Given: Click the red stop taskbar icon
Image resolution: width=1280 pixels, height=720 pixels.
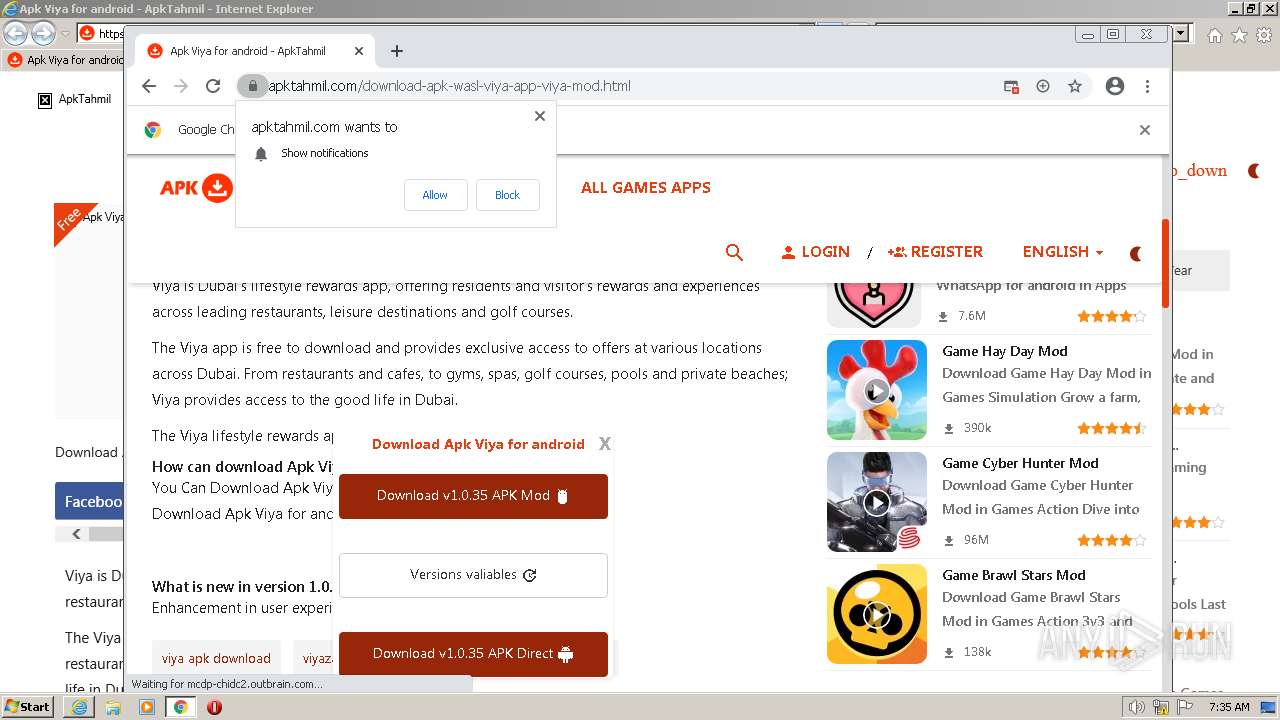Looking at the screenshot, I should coord(214,707).
